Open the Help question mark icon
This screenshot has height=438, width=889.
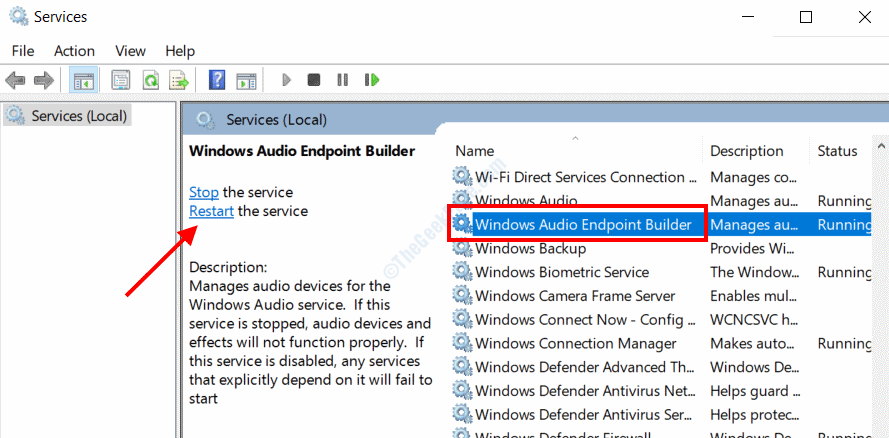point(217,80)
